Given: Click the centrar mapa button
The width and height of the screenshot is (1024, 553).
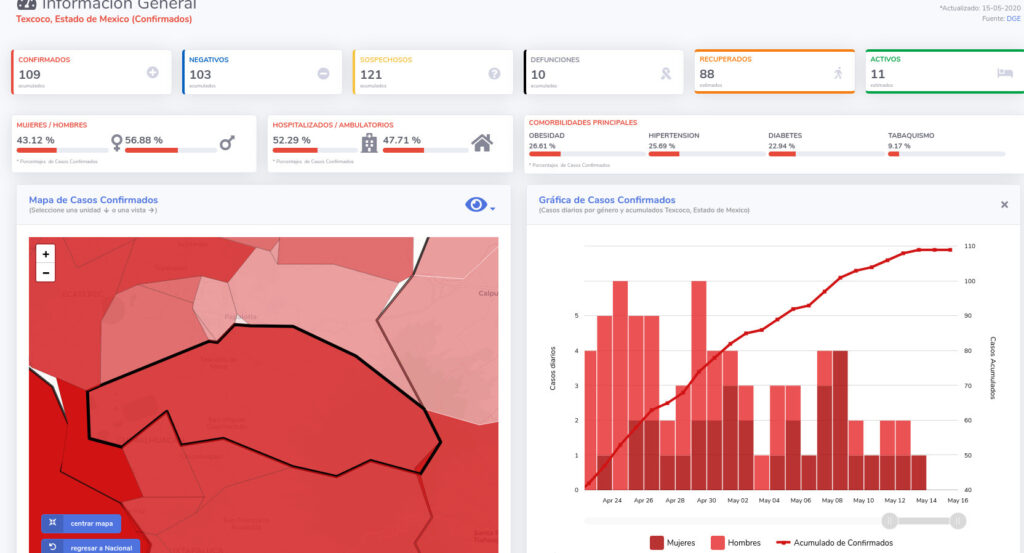Looking at the screenshot, I should (x=81, y=524).
